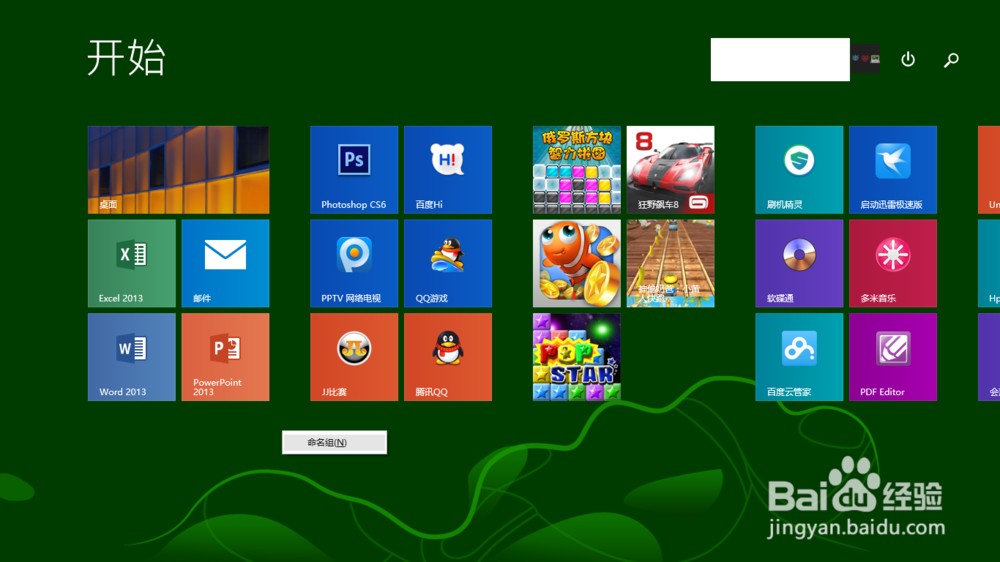Launch 百度云管家 cloud tile
1000x562 pixels.
pyautogui.click(x=799, y=357)
